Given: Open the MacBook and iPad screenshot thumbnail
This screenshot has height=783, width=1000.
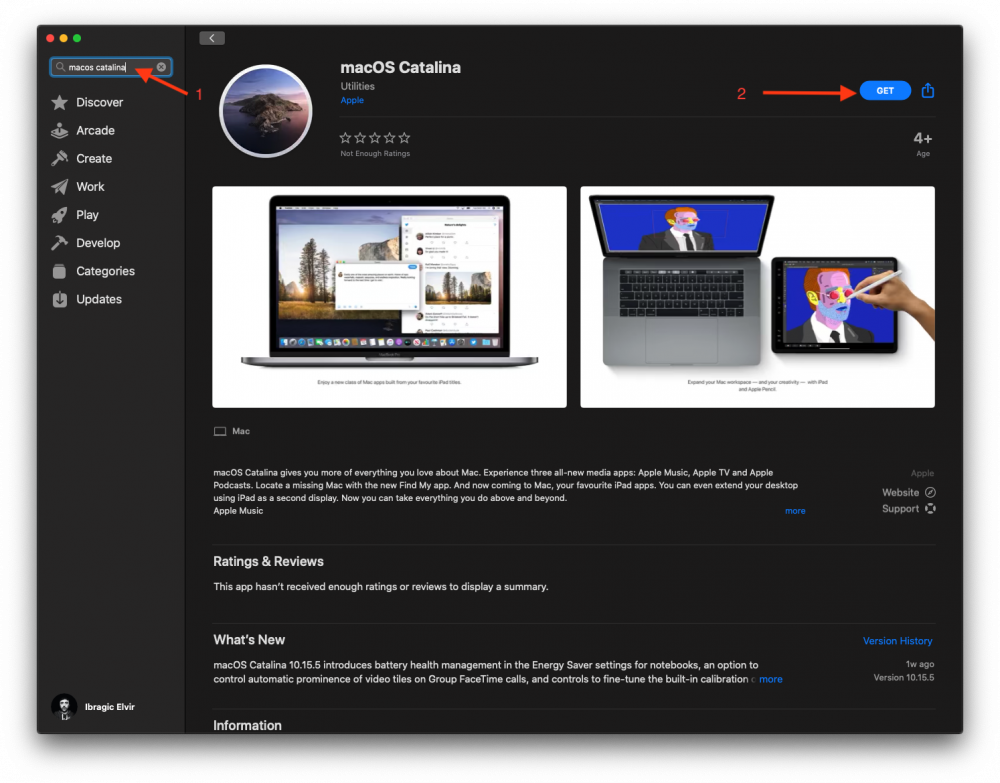Looking at the screenshot, I should pos(758,297).
